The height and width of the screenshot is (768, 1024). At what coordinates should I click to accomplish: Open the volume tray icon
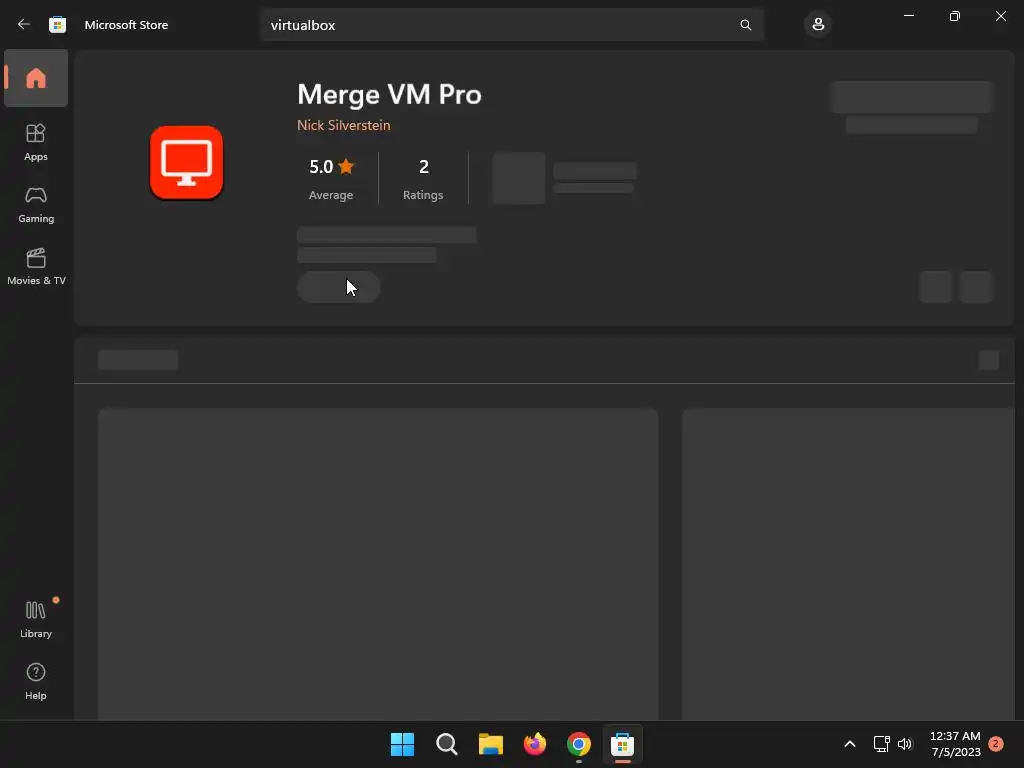coord(904,744)
